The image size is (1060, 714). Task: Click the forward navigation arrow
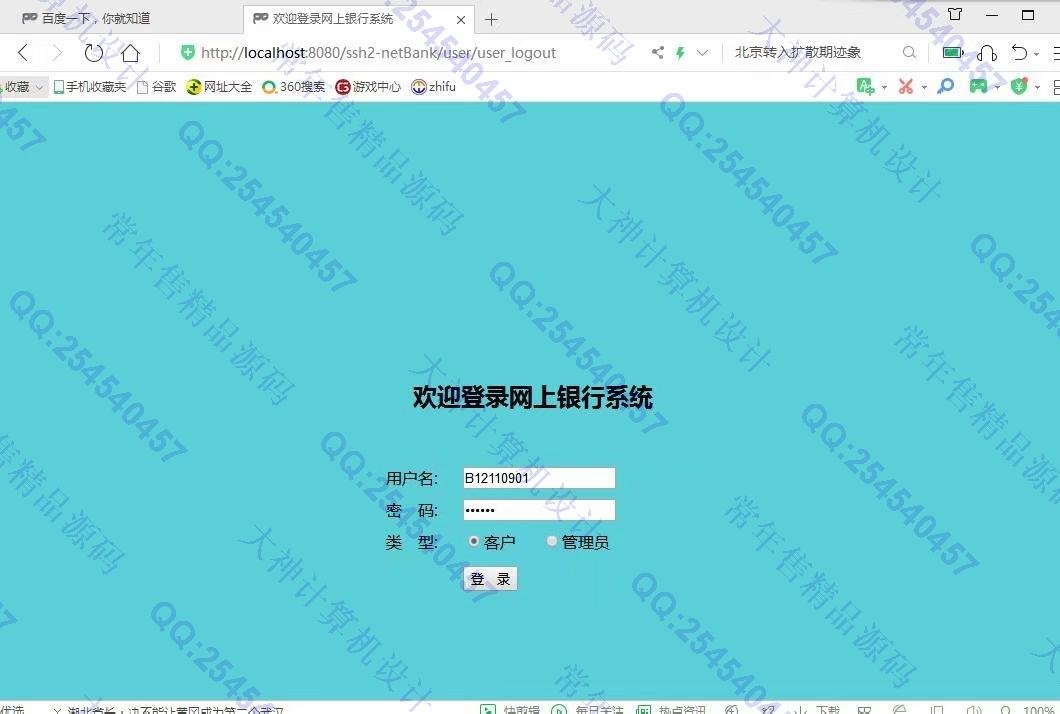tap(57, 53)
